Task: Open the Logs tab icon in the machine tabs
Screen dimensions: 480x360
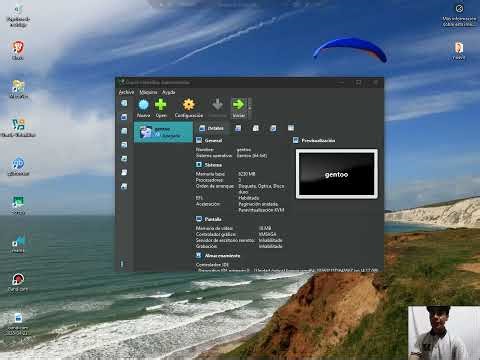Action: [256, 128]
